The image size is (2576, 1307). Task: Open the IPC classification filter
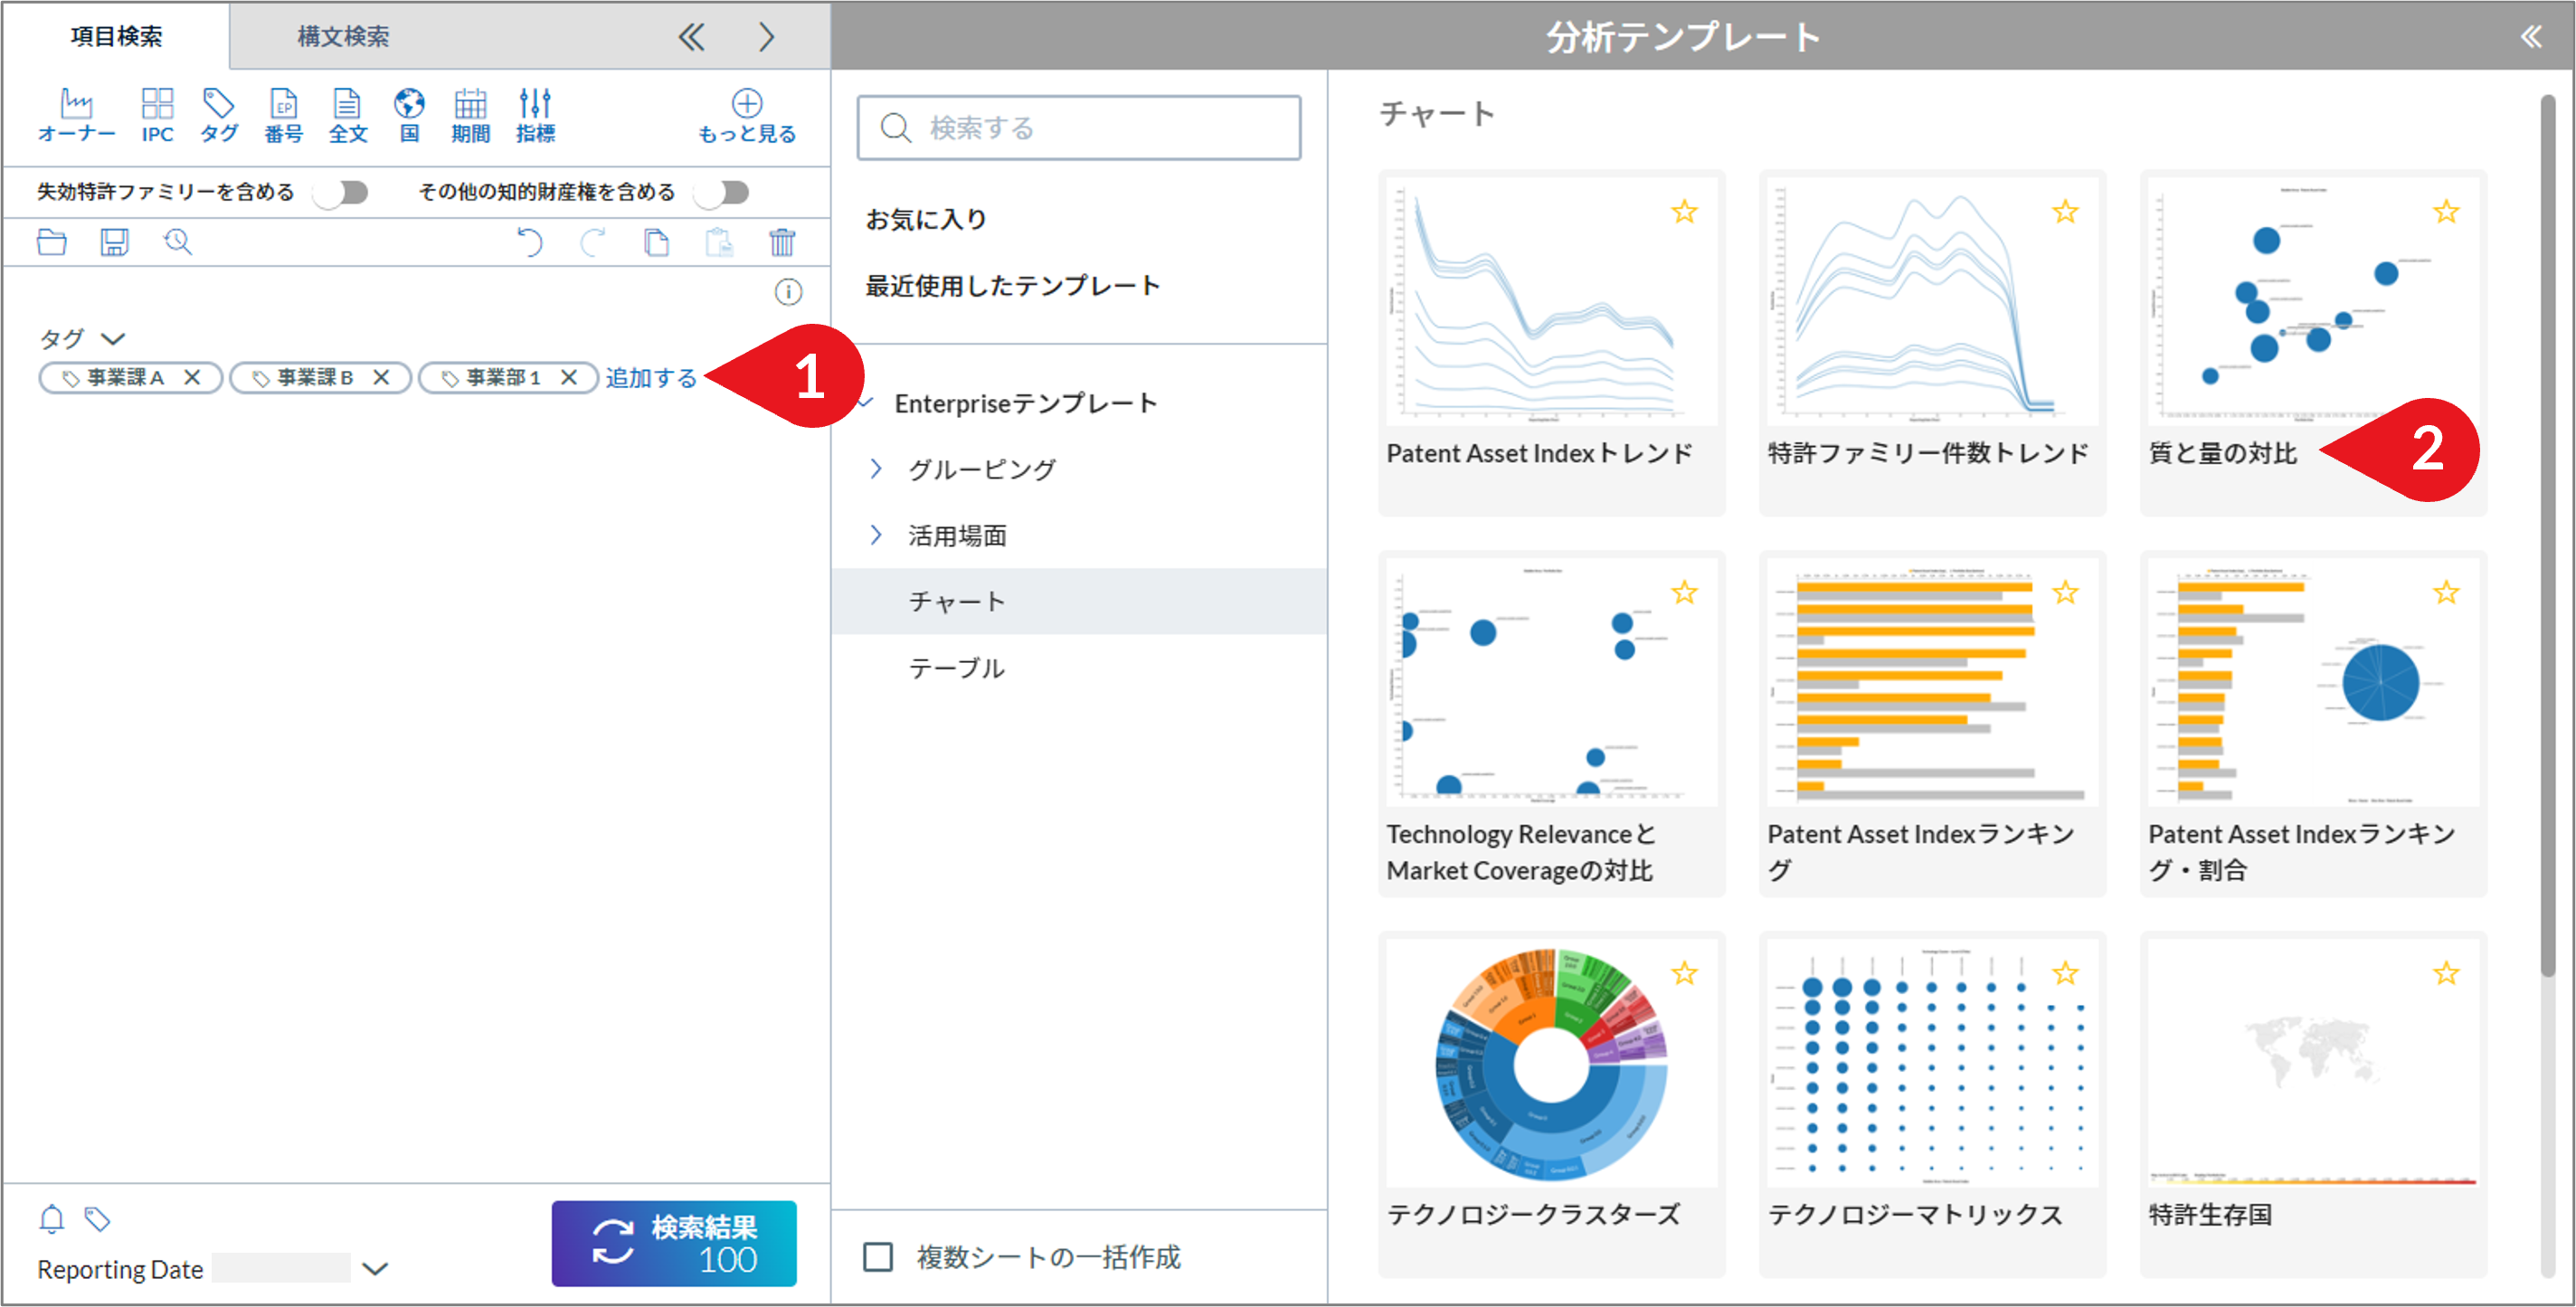point(157,112)
